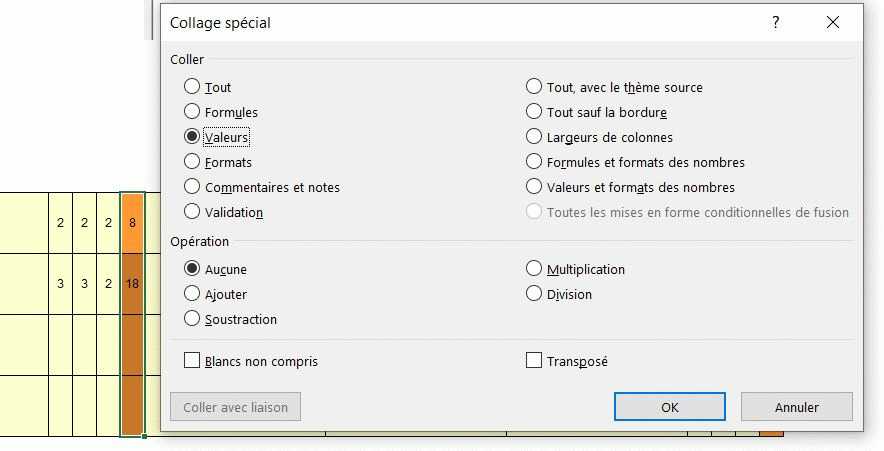Toggle the Transposé checkbox

click(534, 361)
